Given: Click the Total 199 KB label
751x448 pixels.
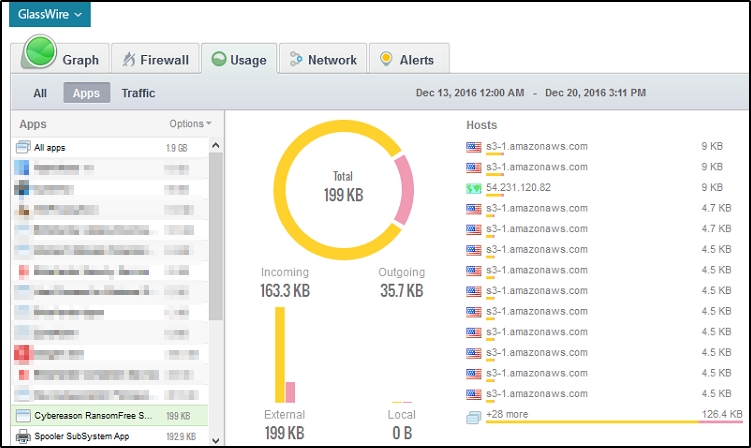Looking at the screenshot, I should [343, 187].
